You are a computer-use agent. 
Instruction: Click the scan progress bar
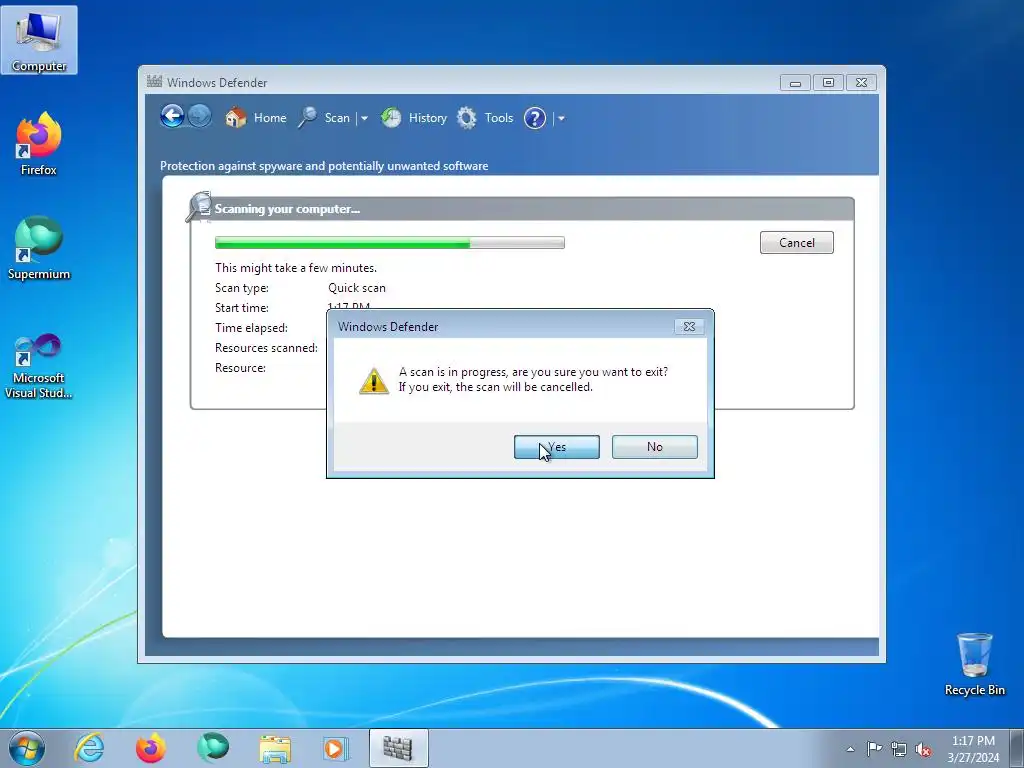tap(390, 243)
